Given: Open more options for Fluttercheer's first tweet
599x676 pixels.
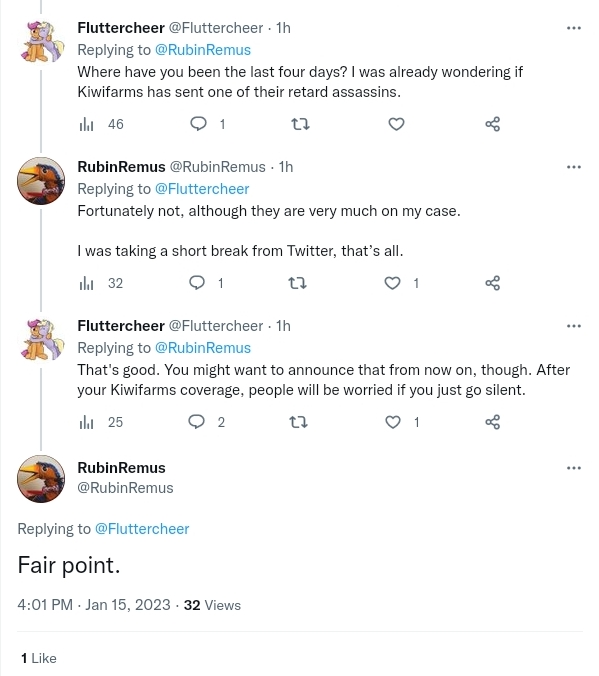Looking at the screenshot, I should tap(574, 28).
